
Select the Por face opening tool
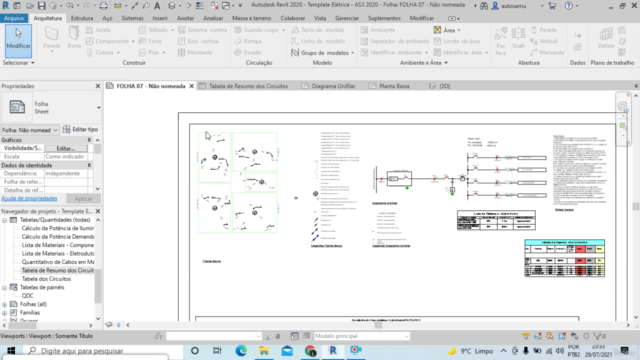point(501,41)
